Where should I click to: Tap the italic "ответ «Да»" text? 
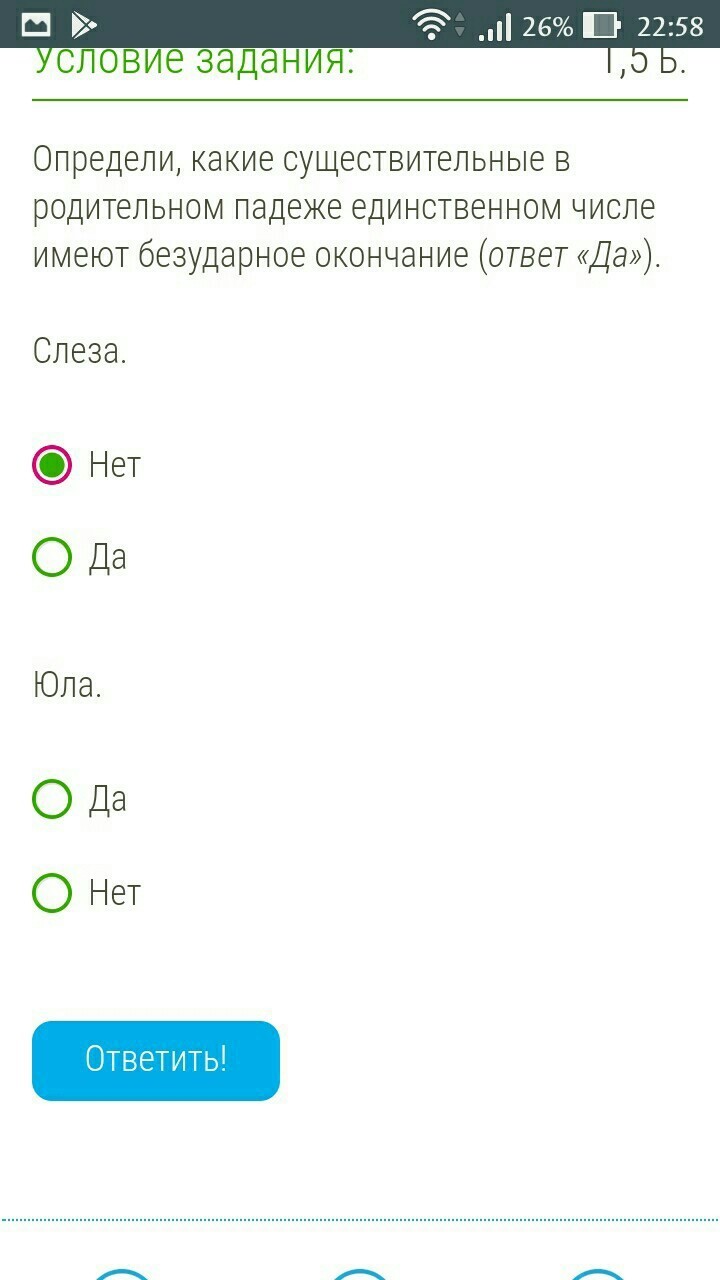click(x=565, y=257)
